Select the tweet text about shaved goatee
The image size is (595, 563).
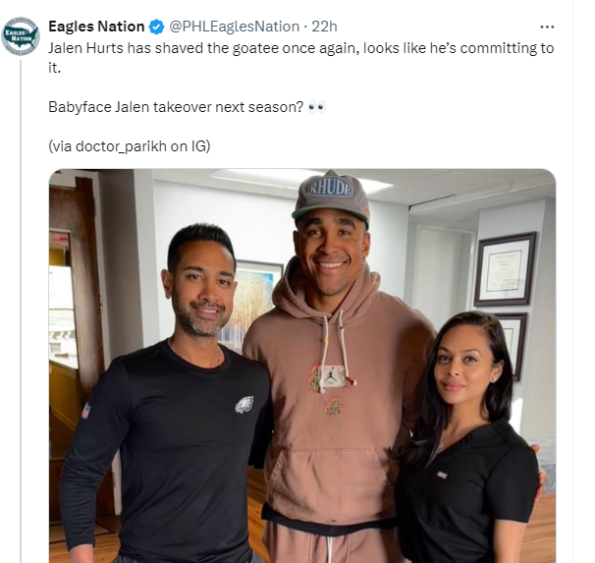pyautogui.click(x=301, y=58)
